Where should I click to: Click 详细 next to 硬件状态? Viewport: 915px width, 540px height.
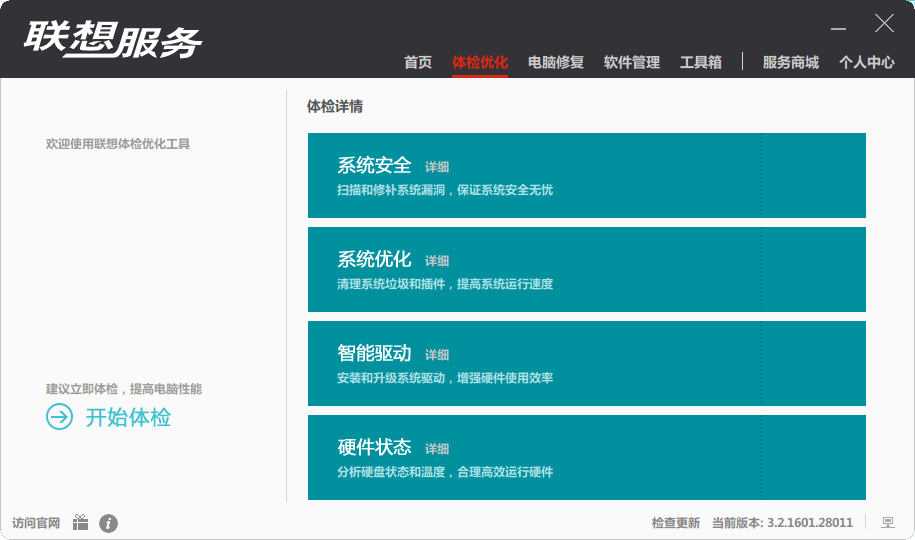(437, 449)
